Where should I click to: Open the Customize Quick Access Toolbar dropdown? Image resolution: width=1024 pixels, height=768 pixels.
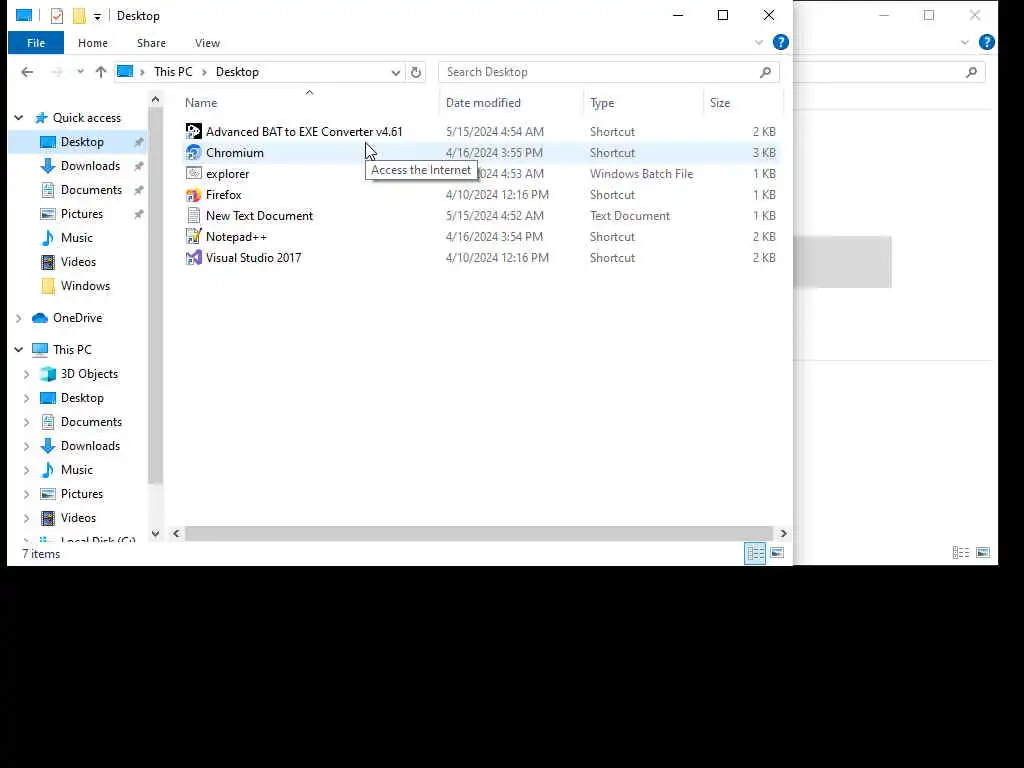[97, 16]
